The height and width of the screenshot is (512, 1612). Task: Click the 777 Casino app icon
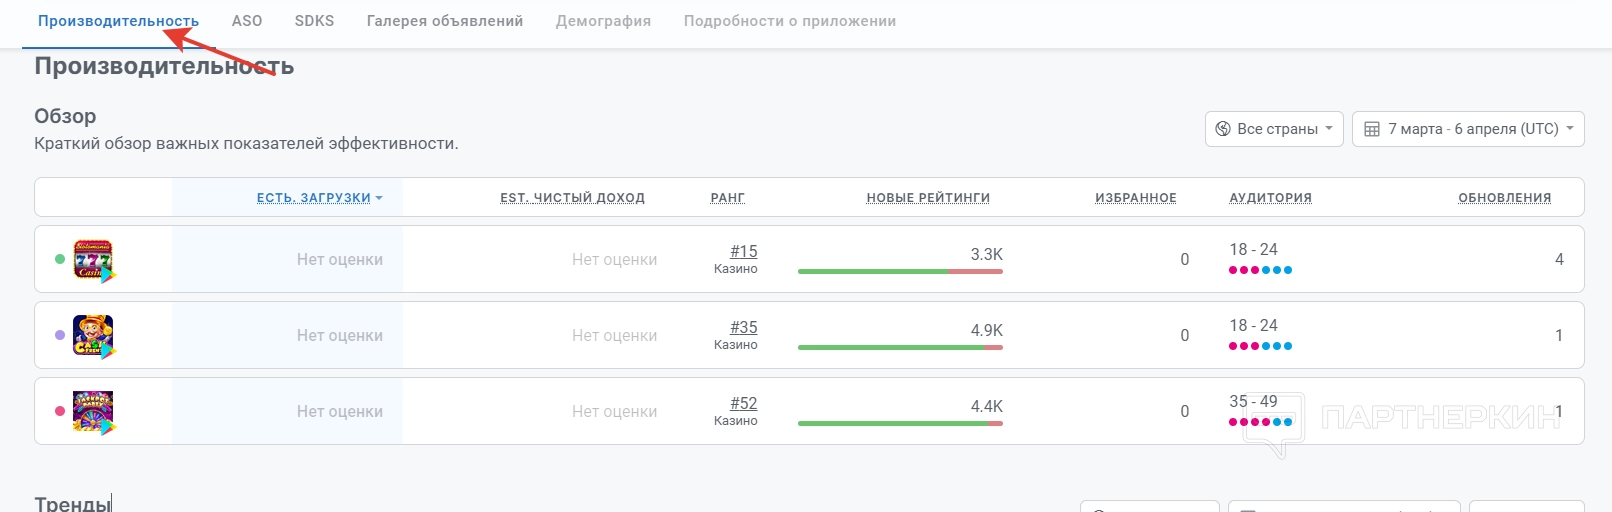[93, 260]
